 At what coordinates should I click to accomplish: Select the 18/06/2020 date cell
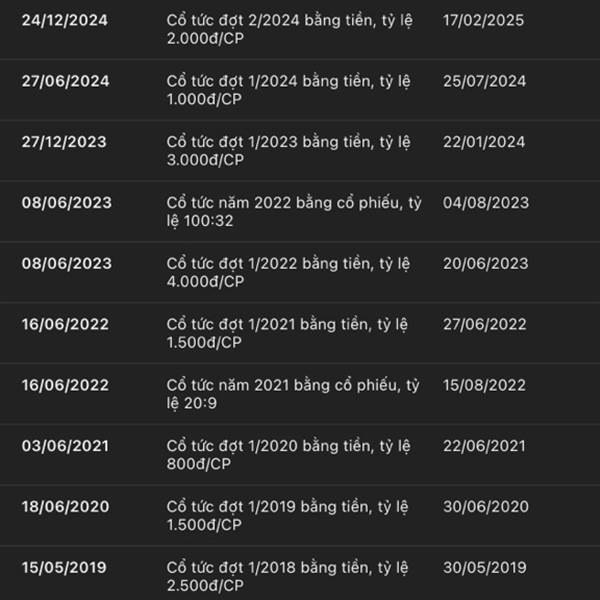click(x=65, y=507)
